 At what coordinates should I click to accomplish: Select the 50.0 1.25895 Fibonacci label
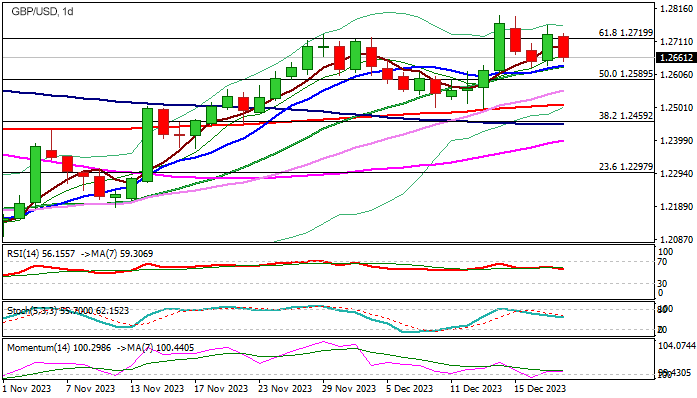626,74
